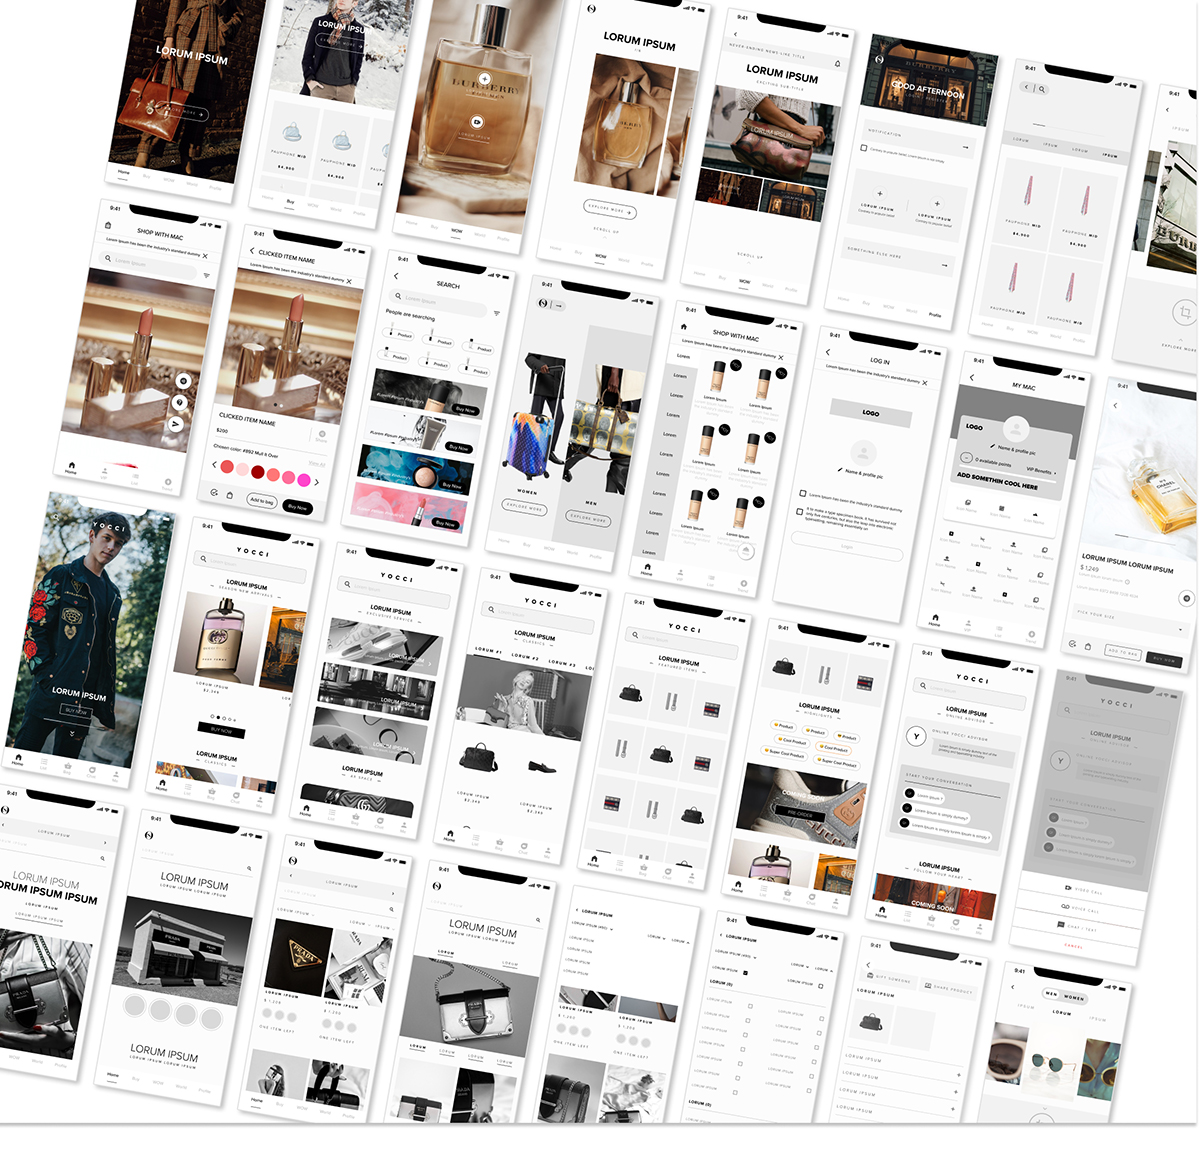
Task: Tap the send arrow icon over lipstick photo
Action: tap(176, 423)
